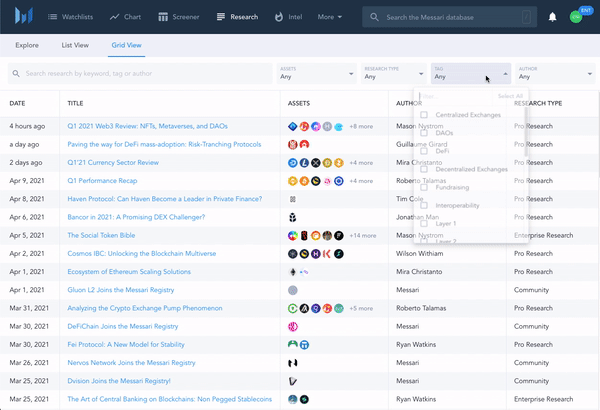The height and width of the screenshot is (410, 600).
Task: Open the Research Type filter dropdown
Action: 394,74
